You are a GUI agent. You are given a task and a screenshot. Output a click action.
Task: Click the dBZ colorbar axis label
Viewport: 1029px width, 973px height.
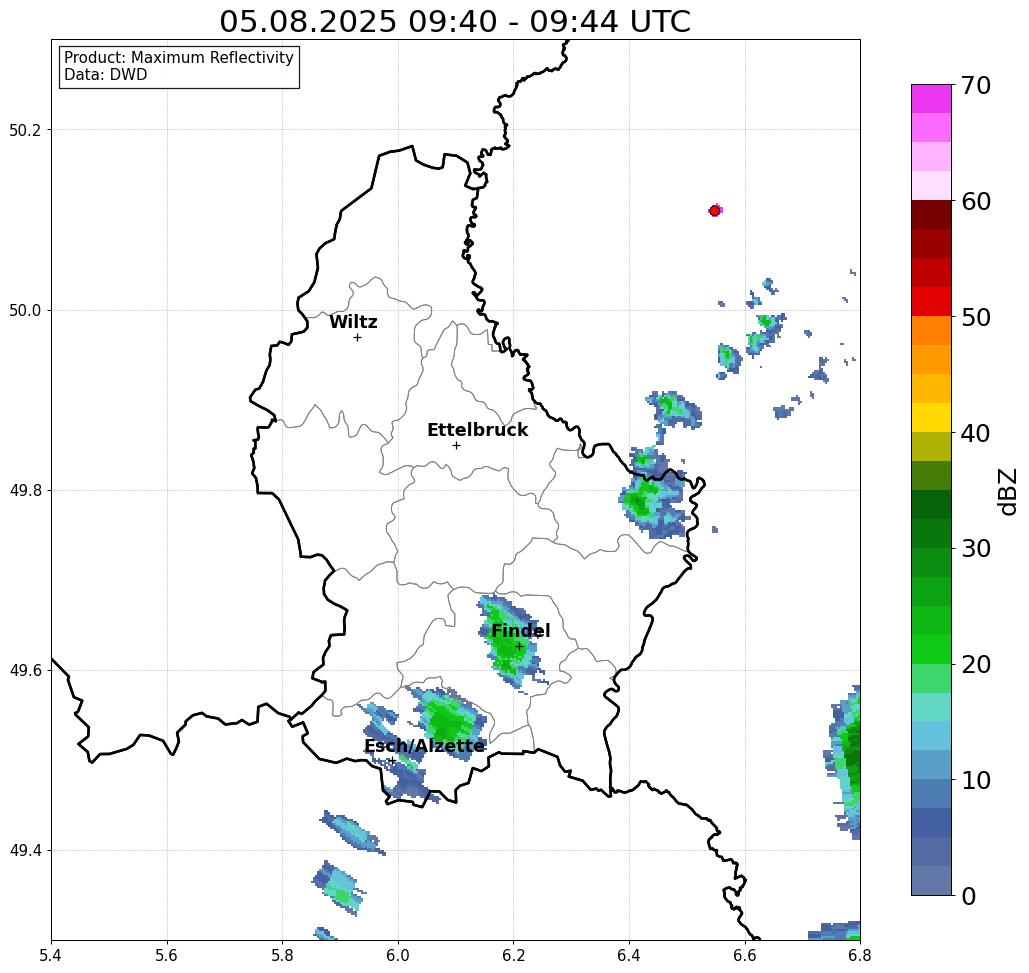point(1008,491)
